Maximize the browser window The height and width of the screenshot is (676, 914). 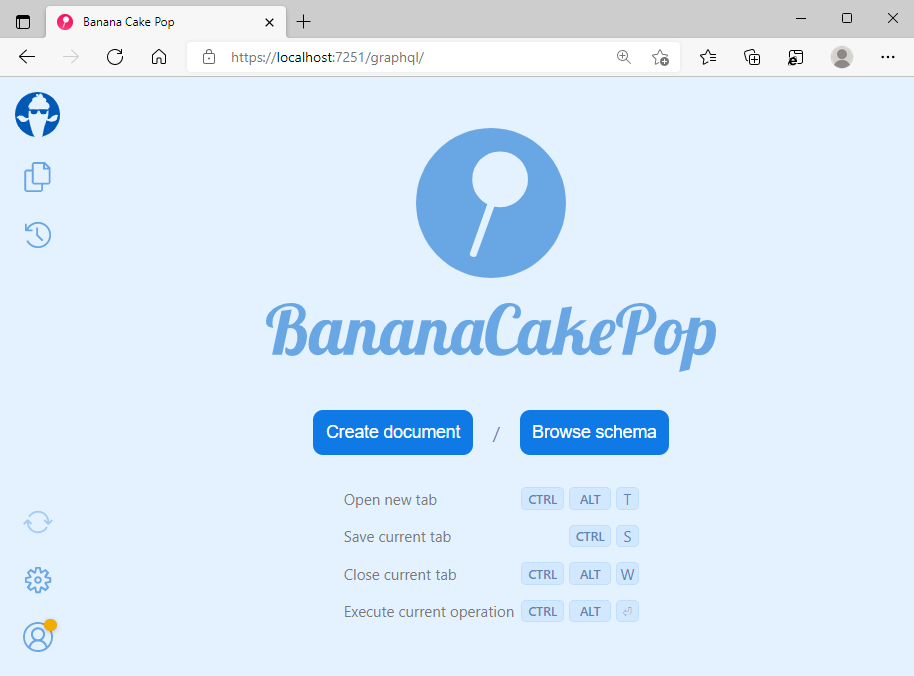[x=847, y=19]
